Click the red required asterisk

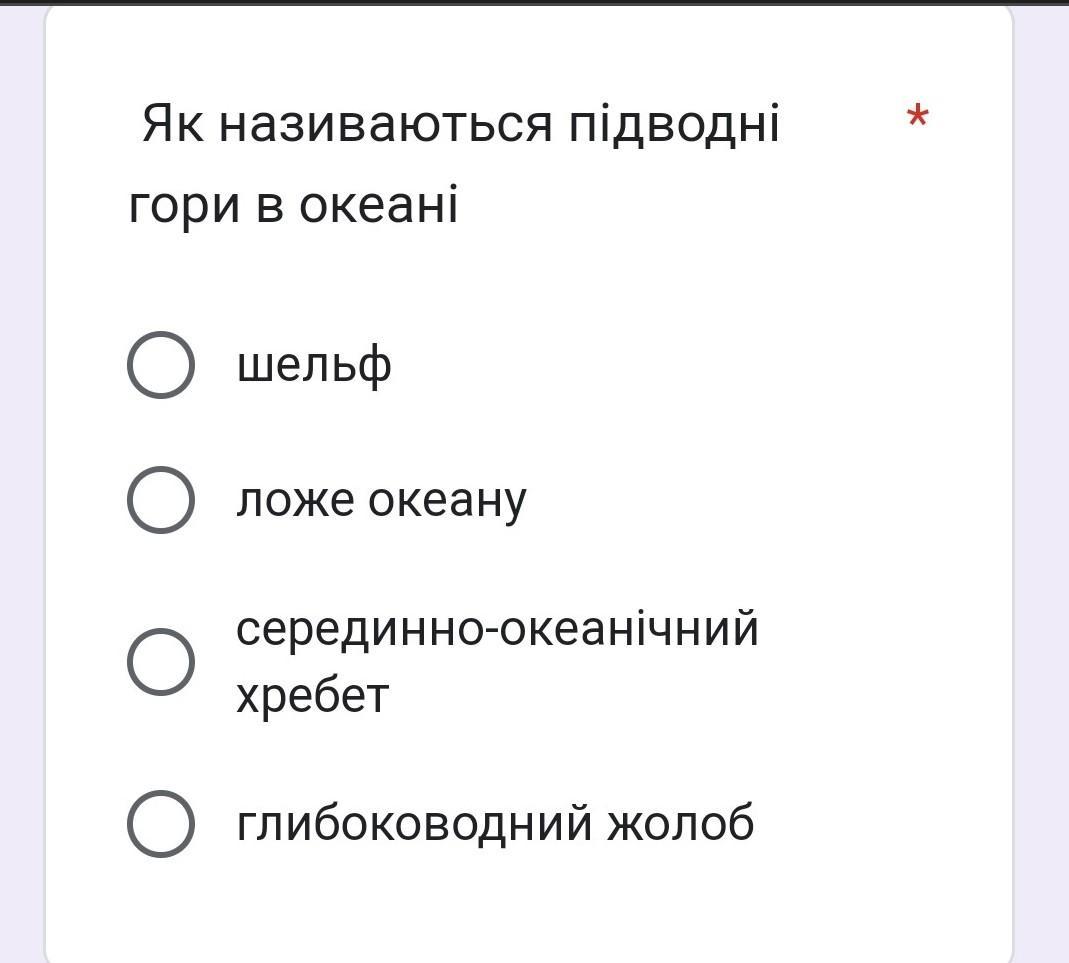click(918, 117)
